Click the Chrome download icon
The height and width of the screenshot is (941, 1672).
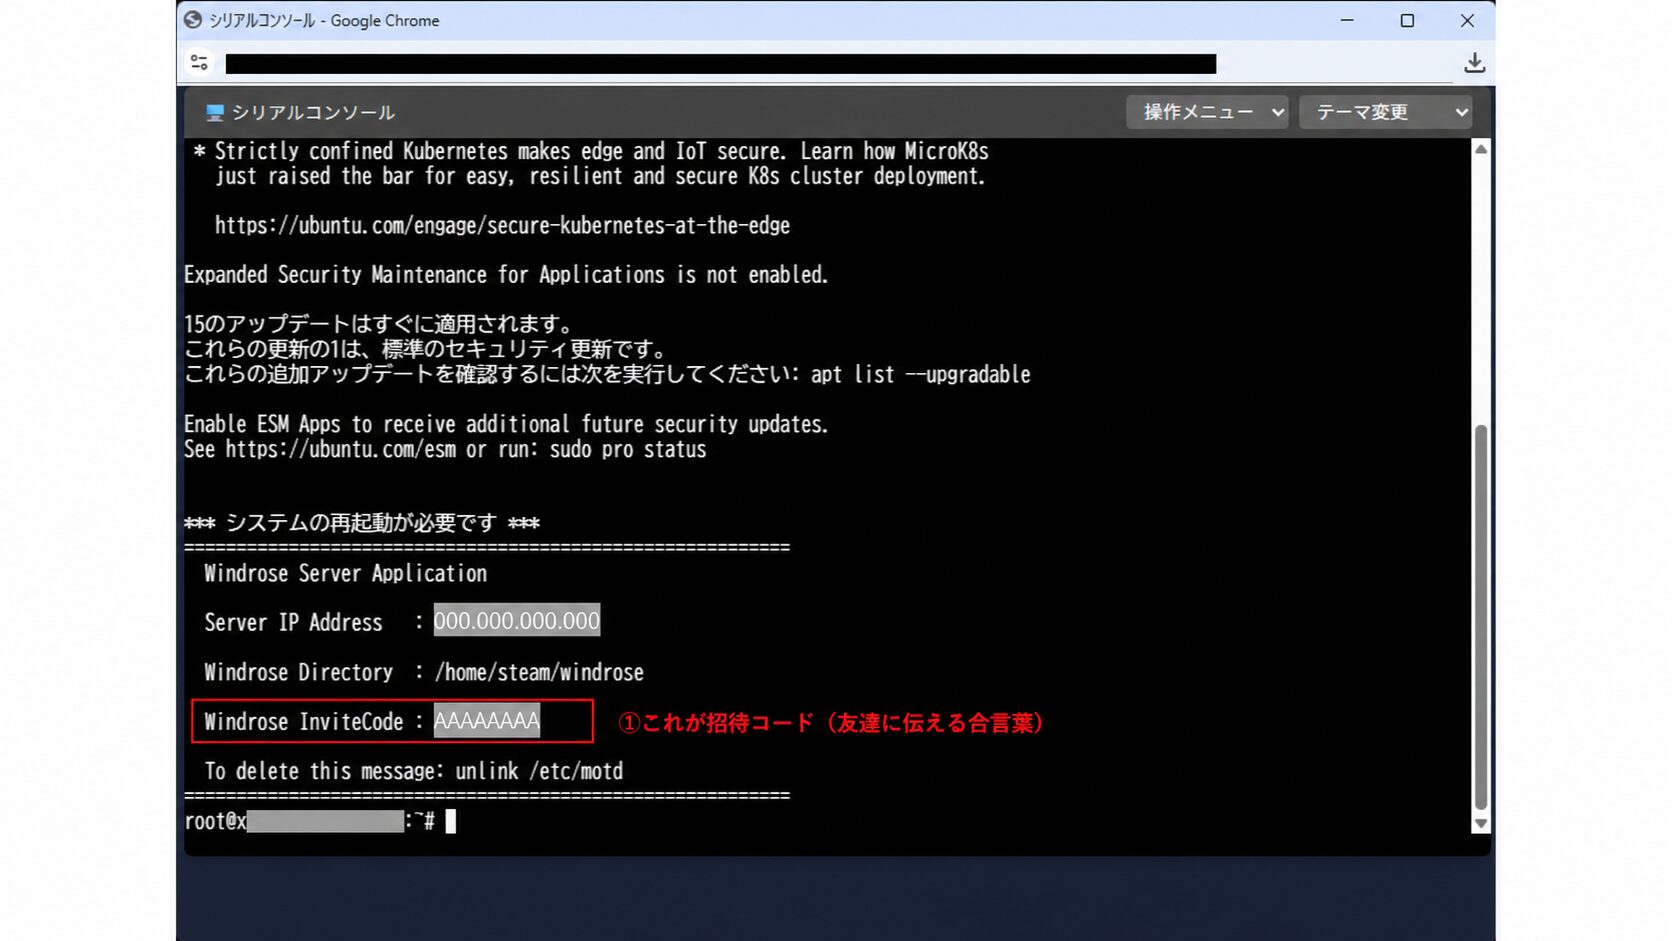tap(1474, 63)
